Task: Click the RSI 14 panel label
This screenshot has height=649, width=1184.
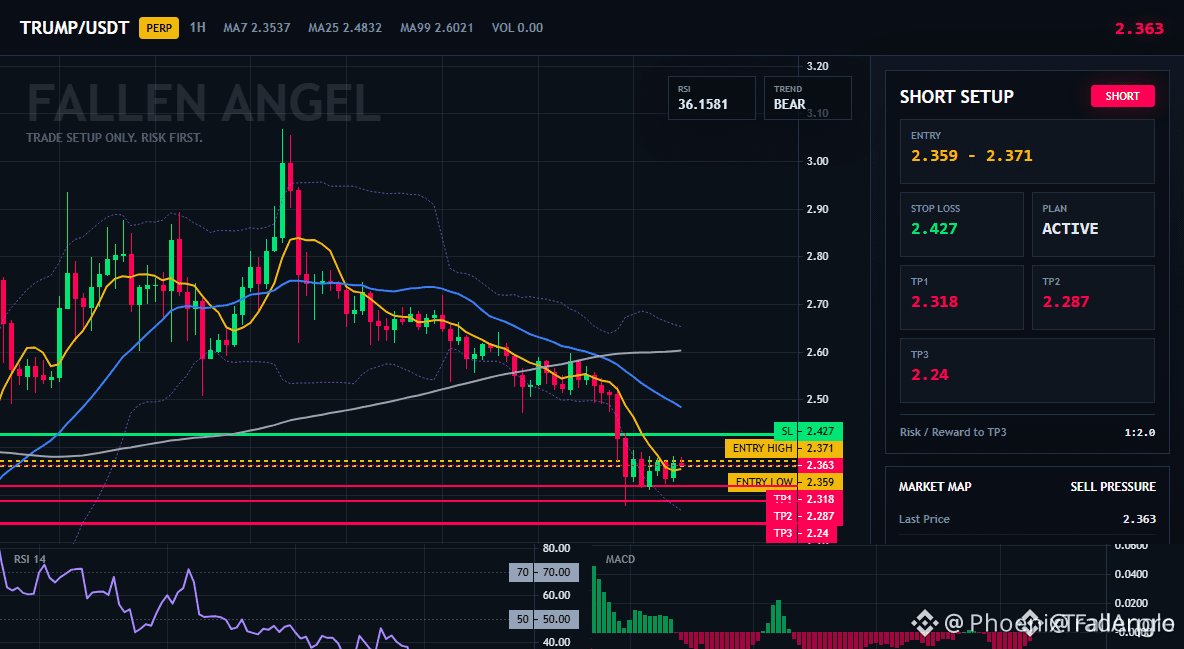Action: 30,559
